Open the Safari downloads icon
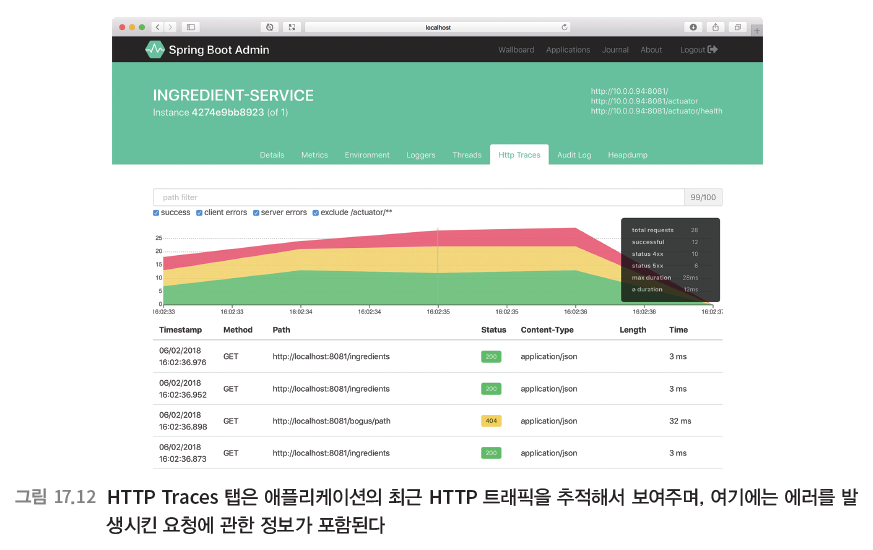This screenshot has width=873, height=550. pyautogui.click(x=693, y=27)
